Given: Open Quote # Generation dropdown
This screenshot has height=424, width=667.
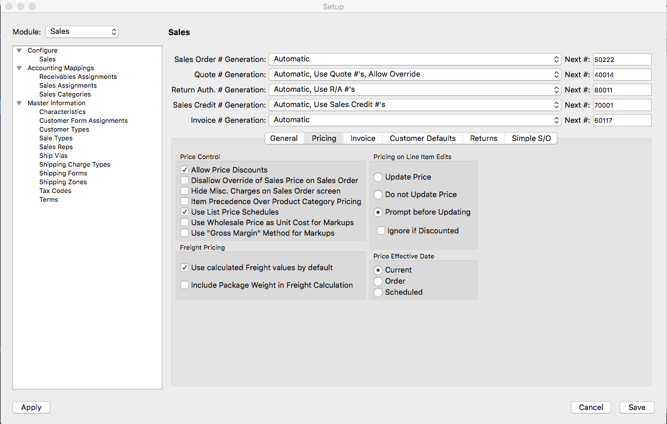Looking at the screenshot, I should point(415,74).
